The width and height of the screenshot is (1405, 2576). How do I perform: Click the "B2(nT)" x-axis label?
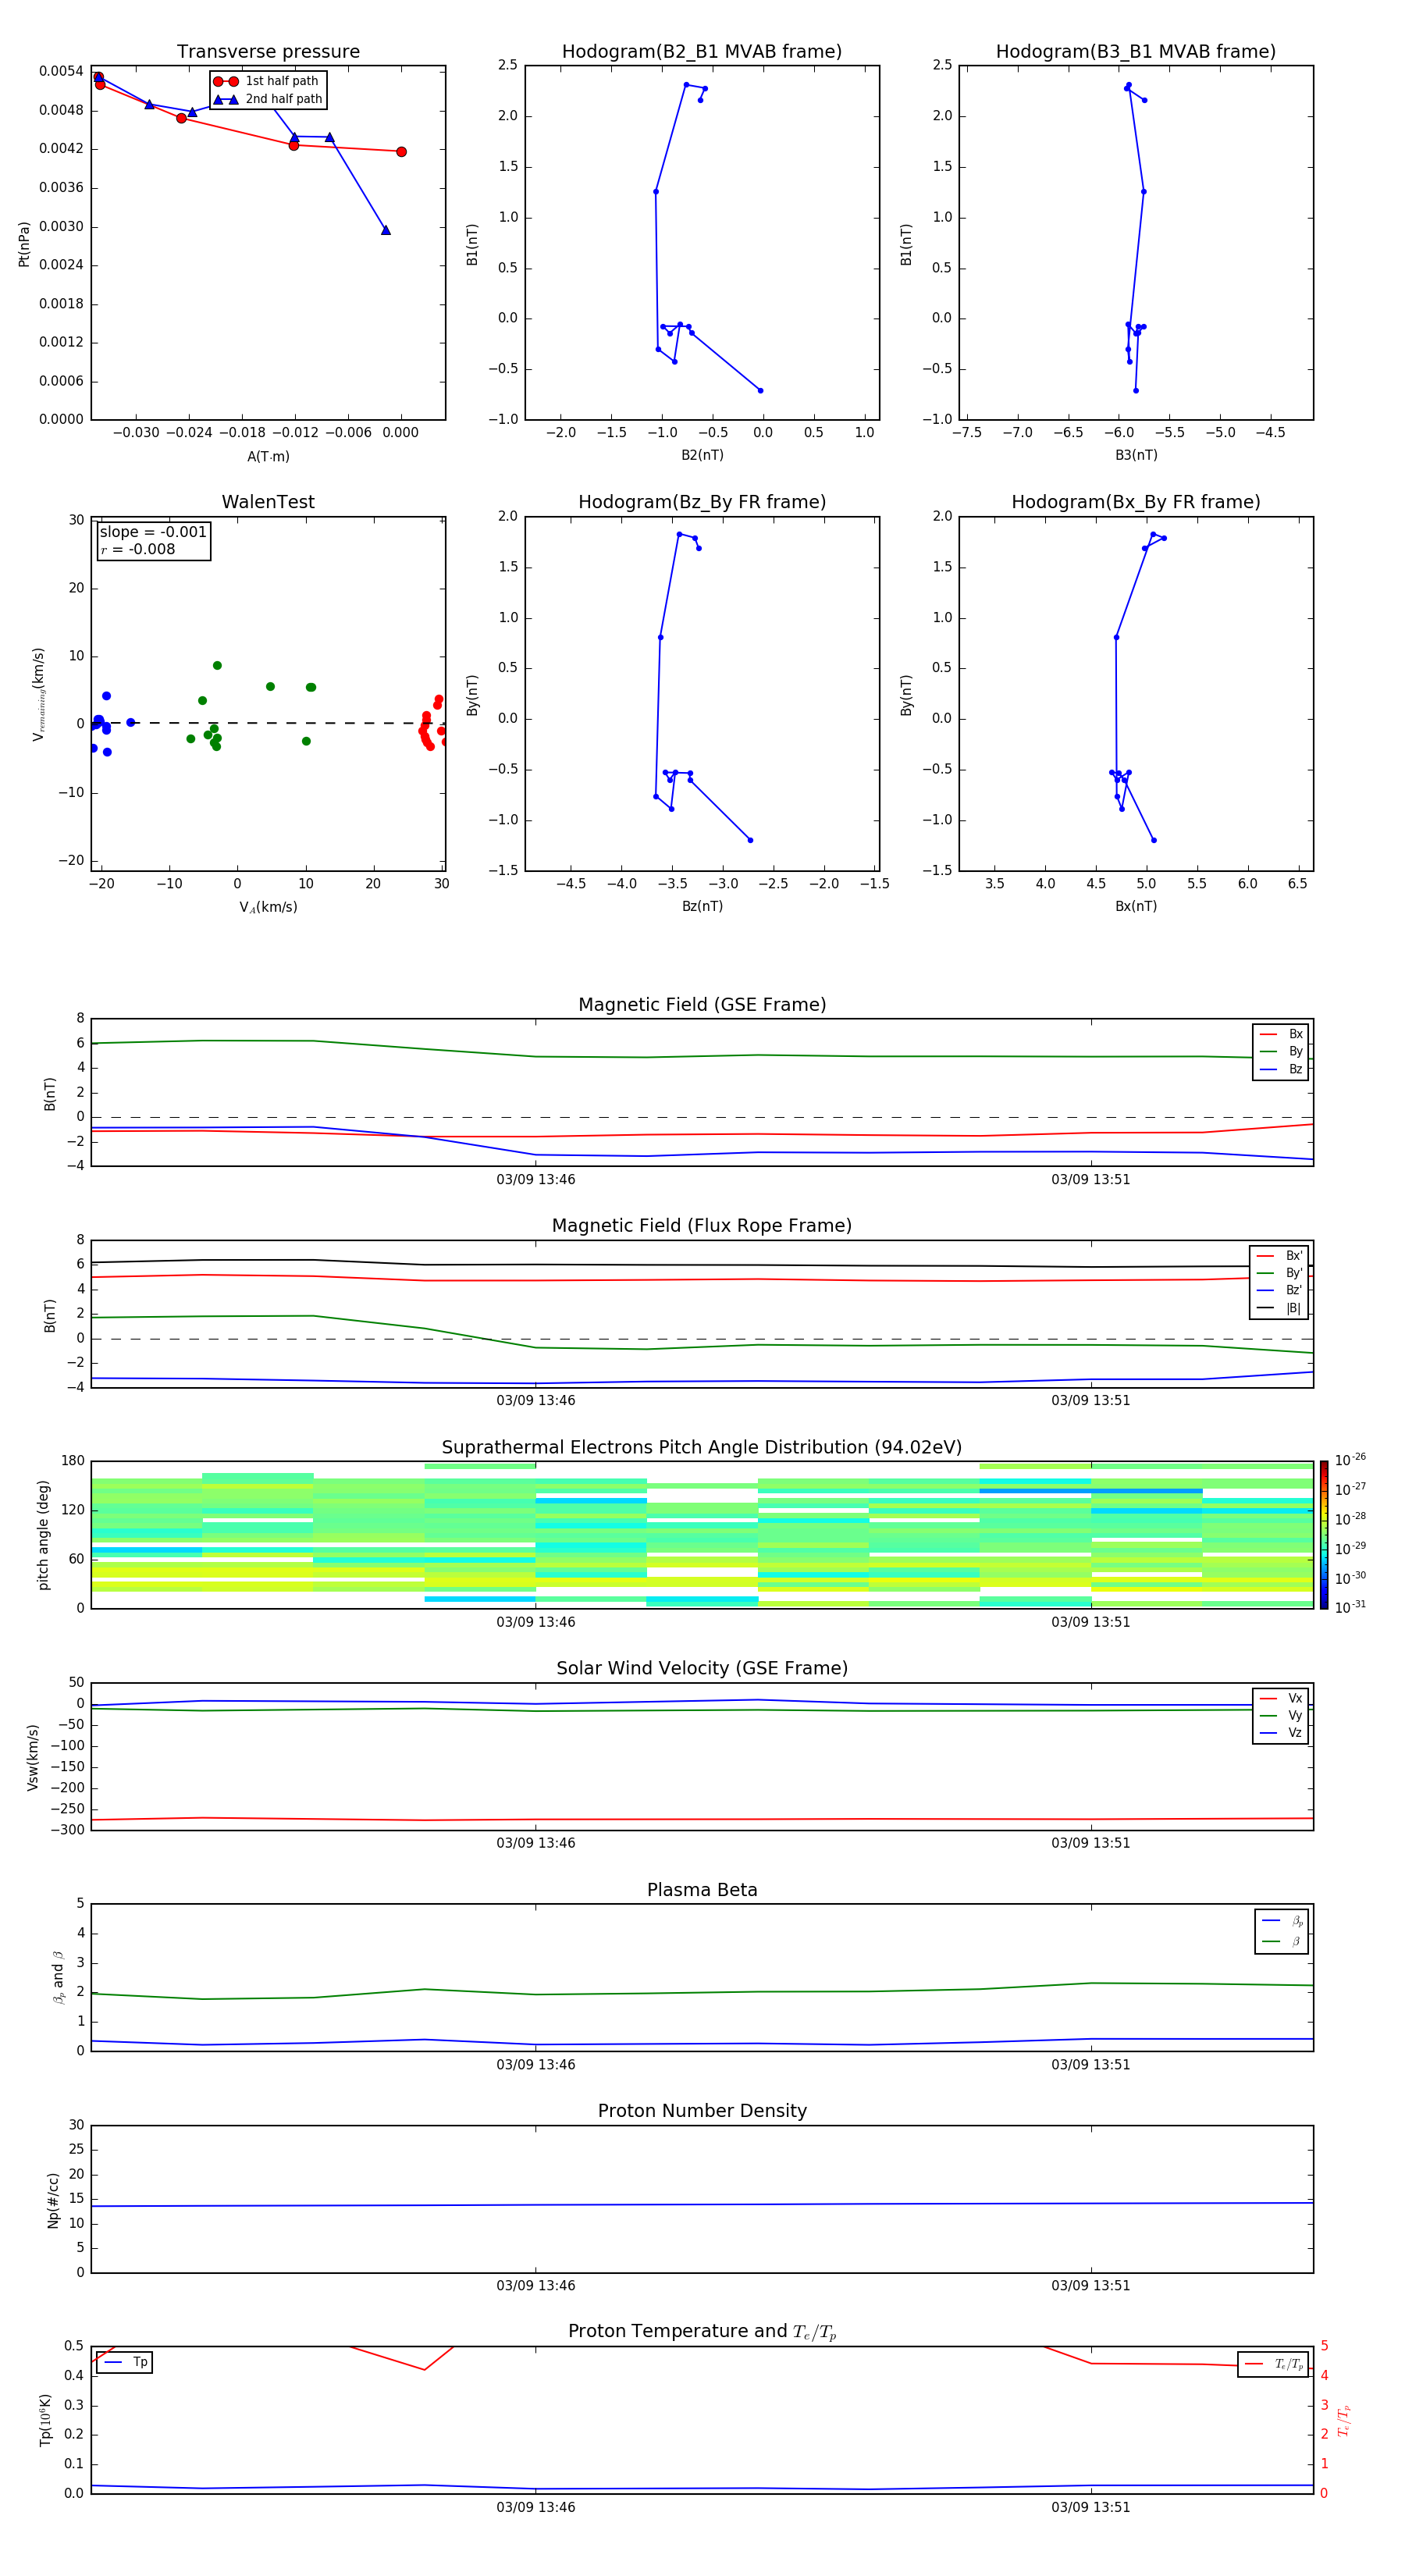pos(702,455)
